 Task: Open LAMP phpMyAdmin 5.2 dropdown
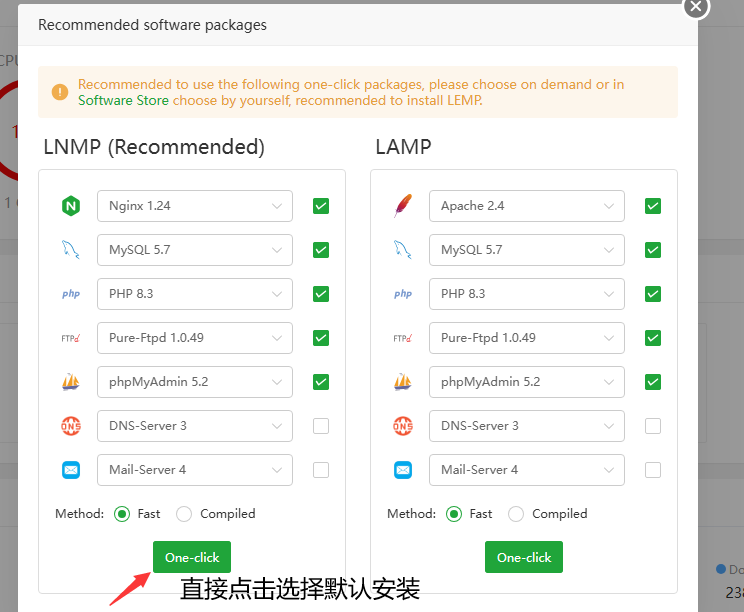(527, 382)
